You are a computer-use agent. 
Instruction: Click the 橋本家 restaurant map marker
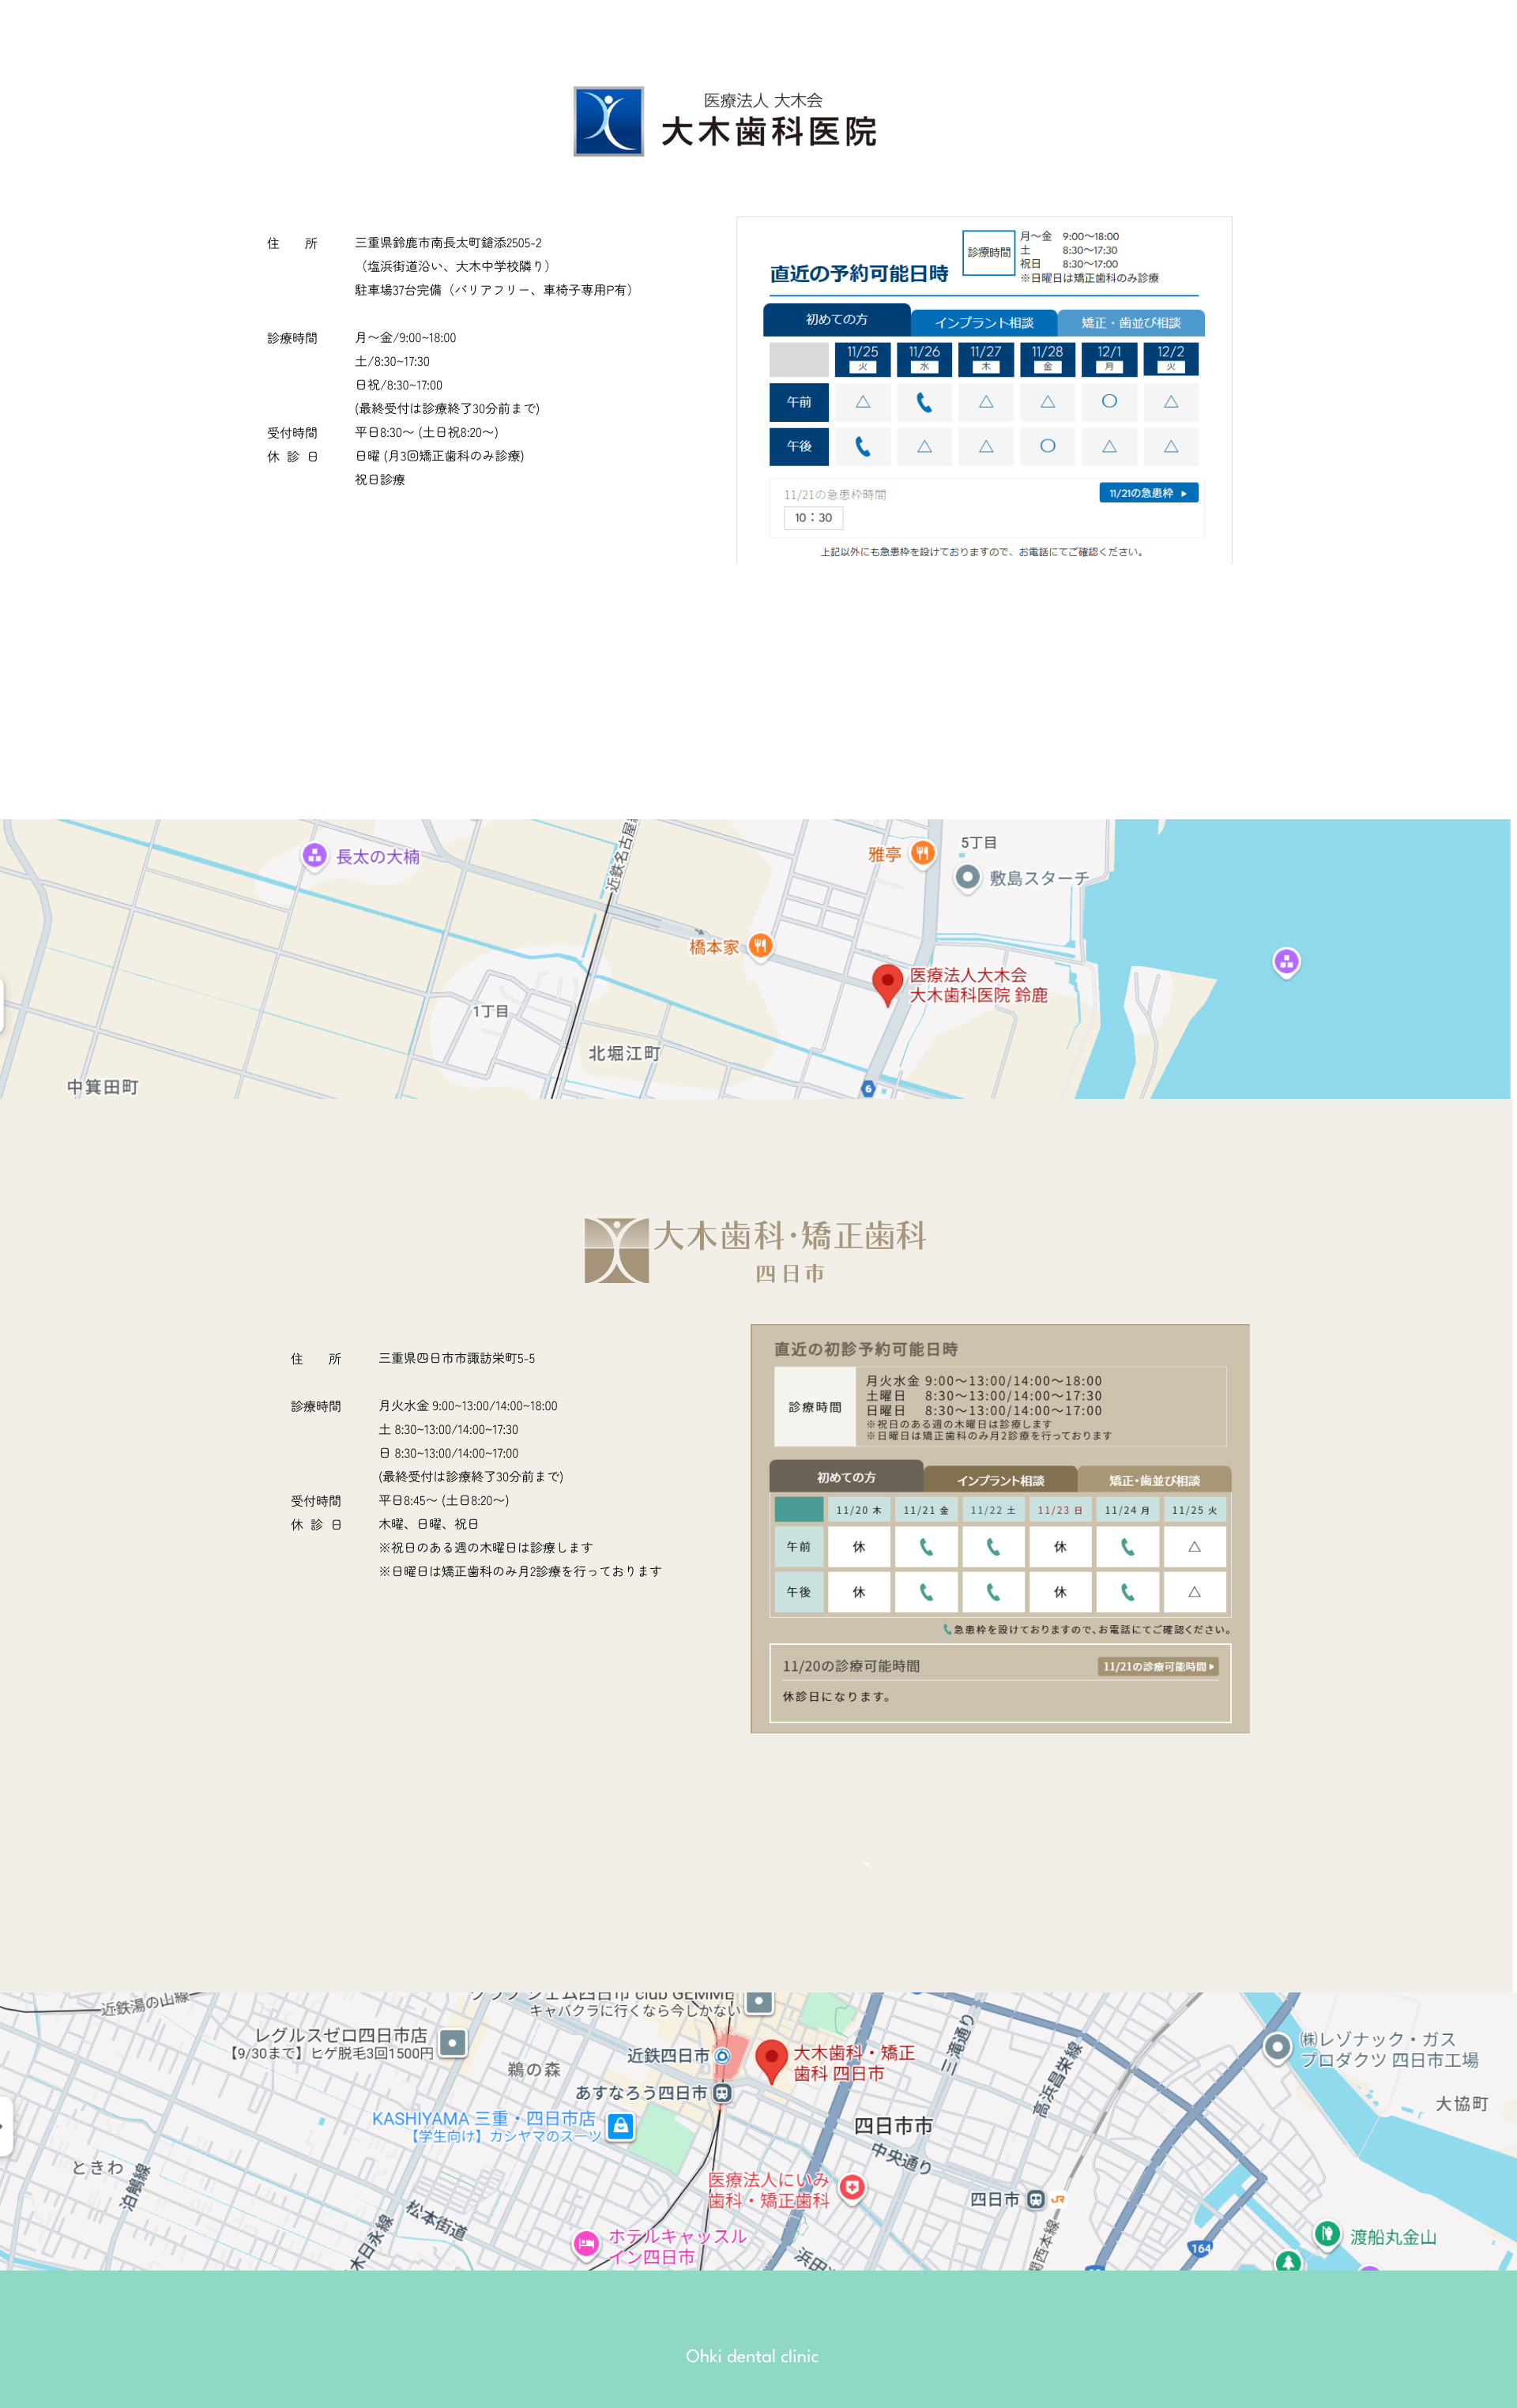pos(760,945)
